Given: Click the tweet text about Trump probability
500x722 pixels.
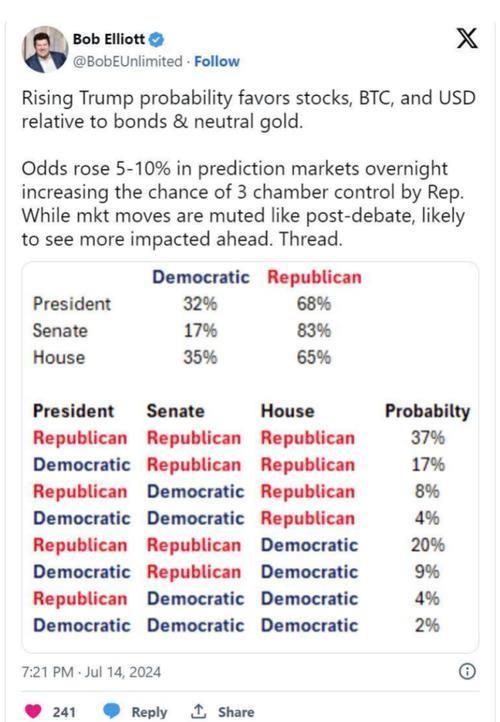Looking at the screenshot, I should (249, 169).
